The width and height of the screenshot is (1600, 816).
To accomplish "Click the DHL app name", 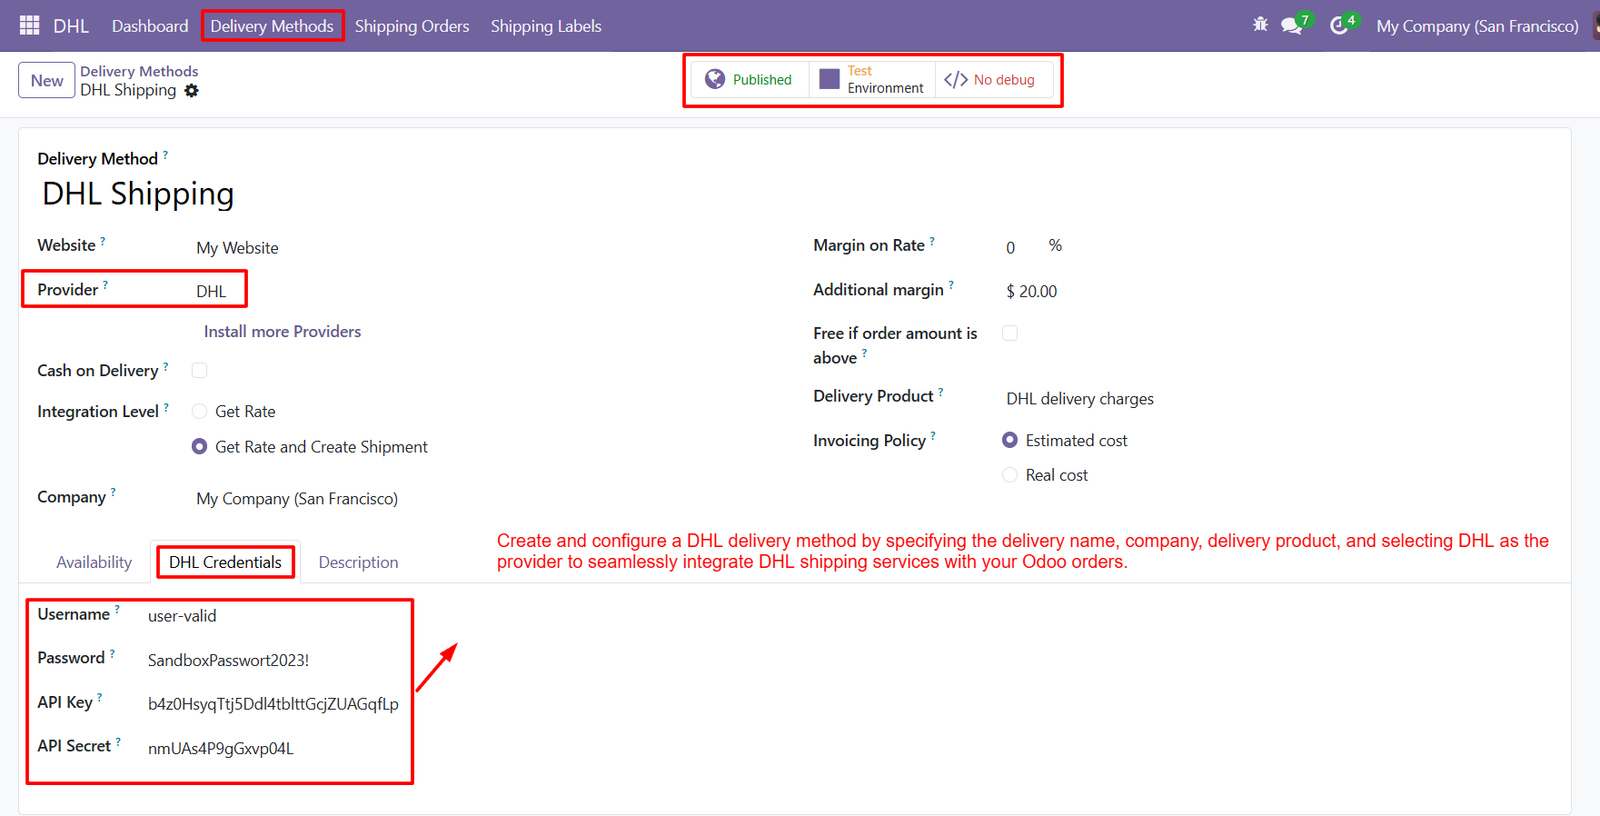I will click(71, 26).
